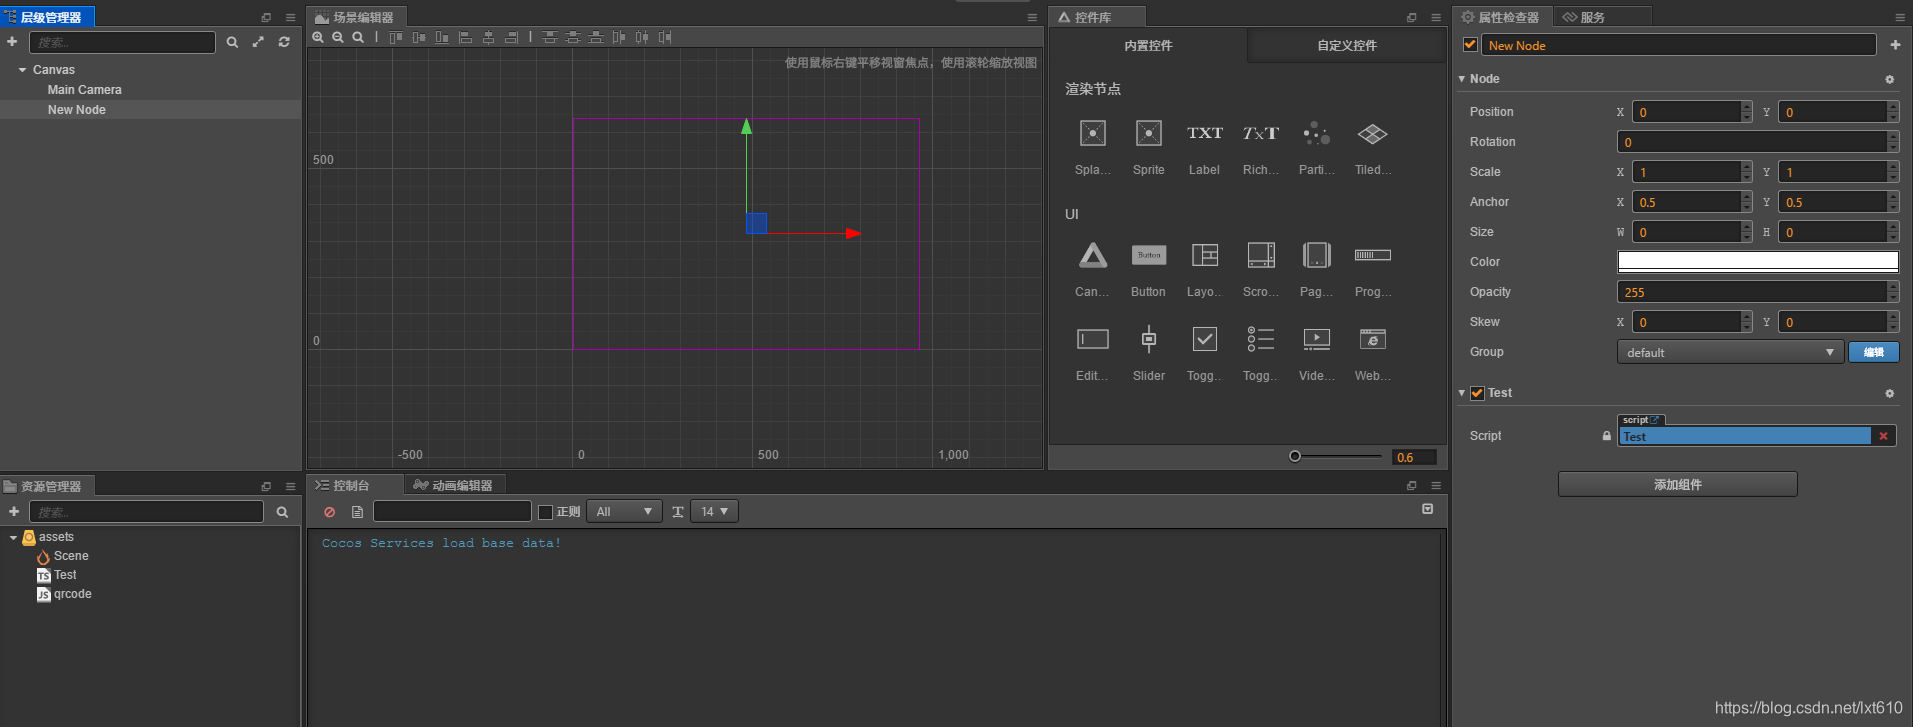Select the Slider UI widget

[x=1149, y=339]
